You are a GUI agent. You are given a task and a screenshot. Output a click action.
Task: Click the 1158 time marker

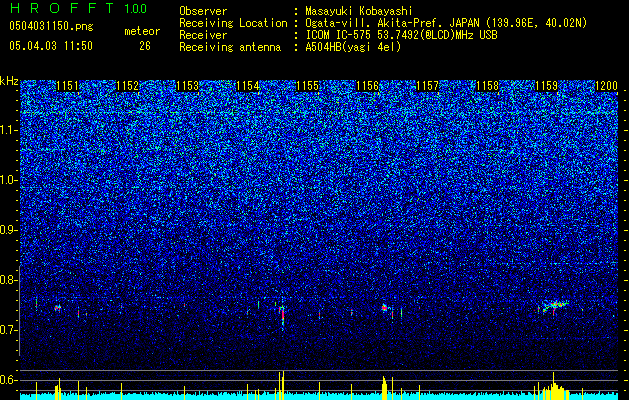pos(487,86)
